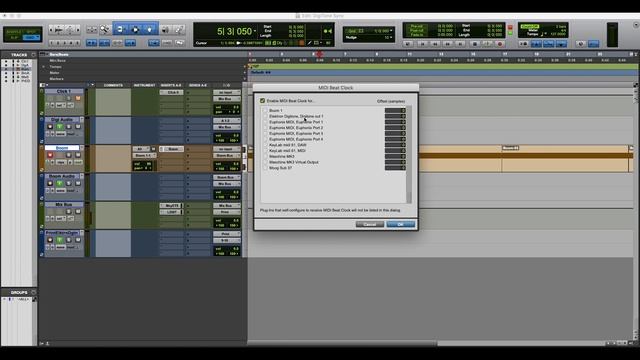This screenshot has width=640, height=360.
Task: Click the Comments column header
Action: click(x=113, y=85)
